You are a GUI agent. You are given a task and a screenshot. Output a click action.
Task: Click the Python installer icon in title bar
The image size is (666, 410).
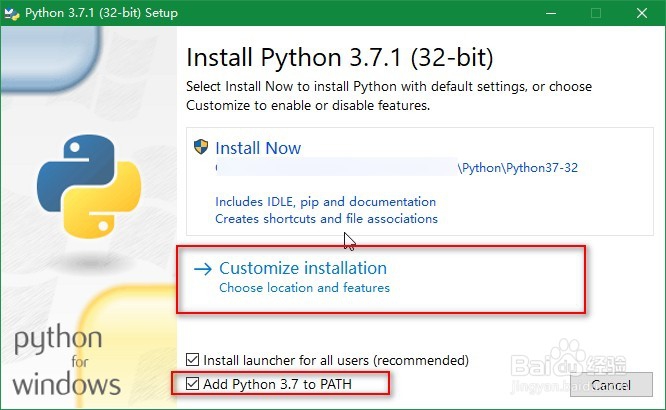pyautogui.click(x=15, y=14)
